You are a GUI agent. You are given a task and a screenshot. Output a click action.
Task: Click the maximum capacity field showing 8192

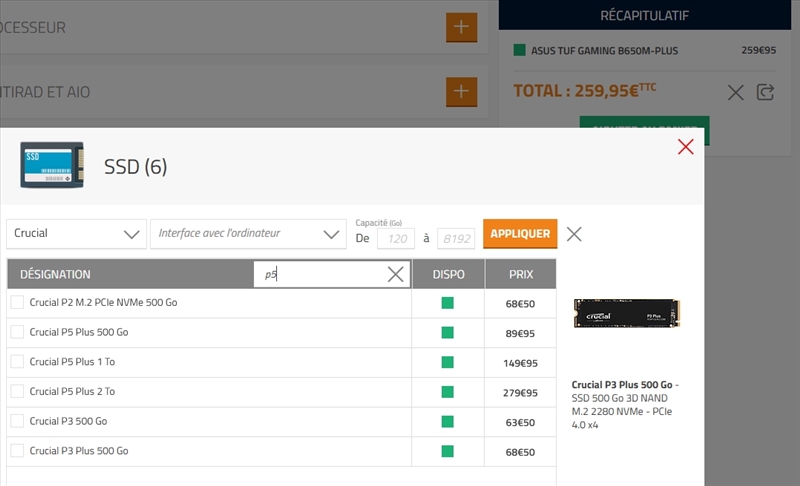point(456,239)
